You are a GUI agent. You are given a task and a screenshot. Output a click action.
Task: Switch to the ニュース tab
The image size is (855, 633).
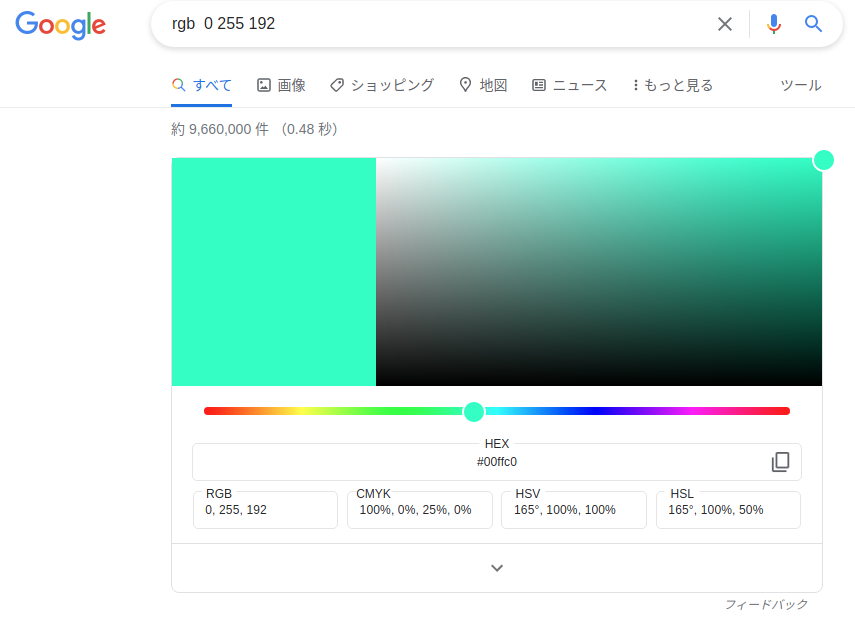(x=570, y=85)
